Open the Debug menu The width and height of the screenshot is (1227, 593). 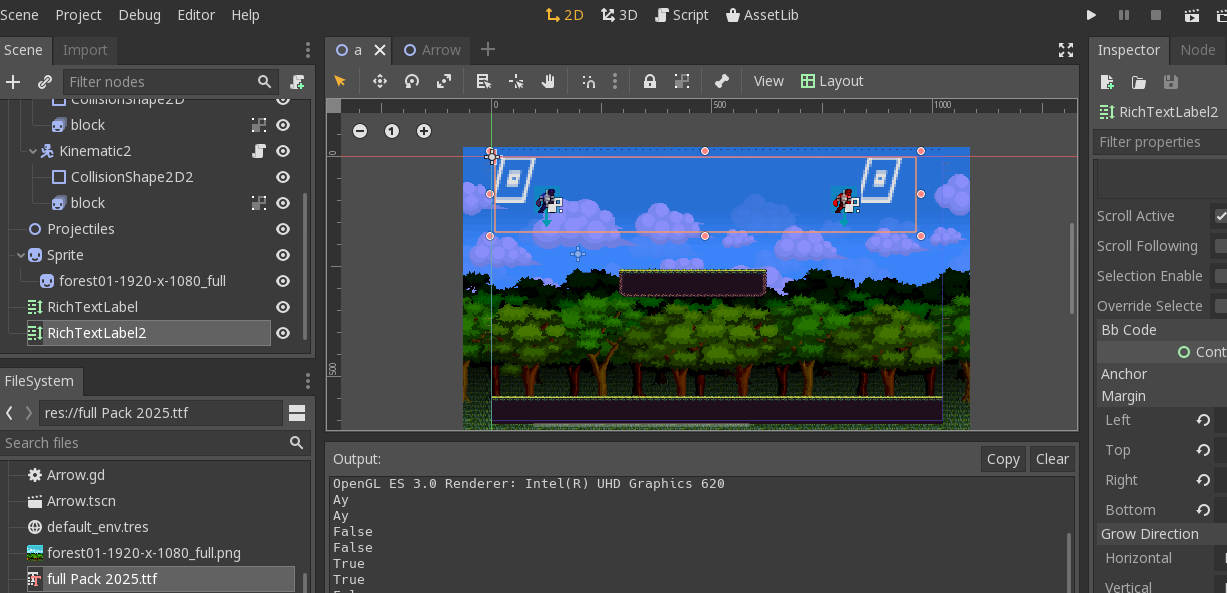click(x=139, y=15)
